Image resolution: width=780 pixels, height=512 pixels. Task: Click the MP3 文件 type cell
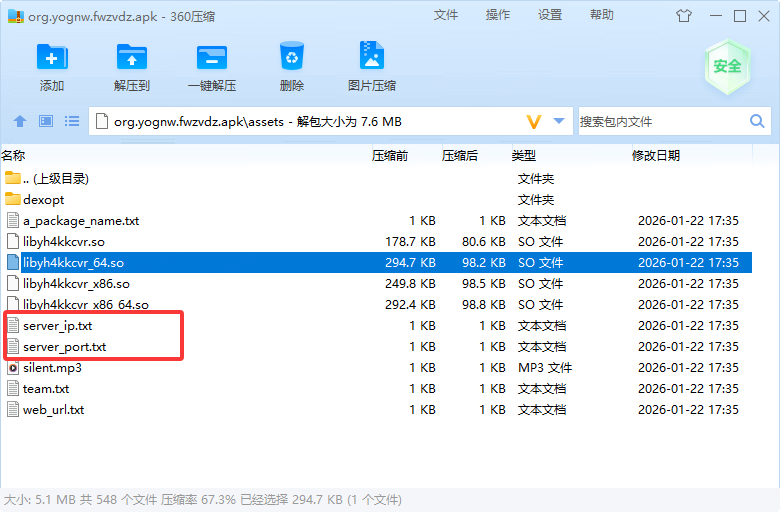click(x=545, y=368)
